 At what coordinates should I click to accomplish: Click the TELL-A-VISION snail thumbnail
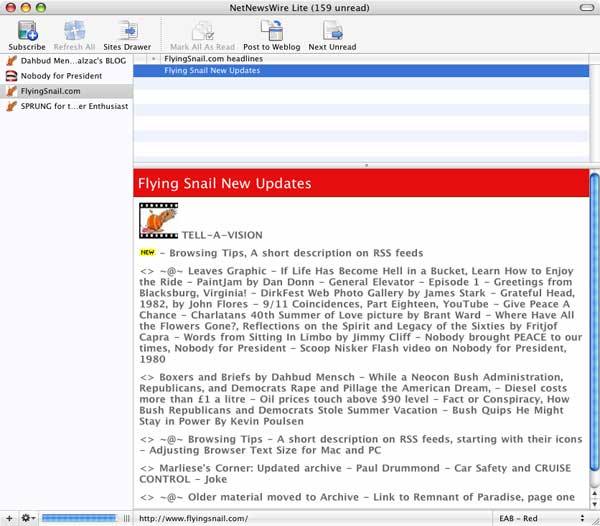click(x=158, y=221)
